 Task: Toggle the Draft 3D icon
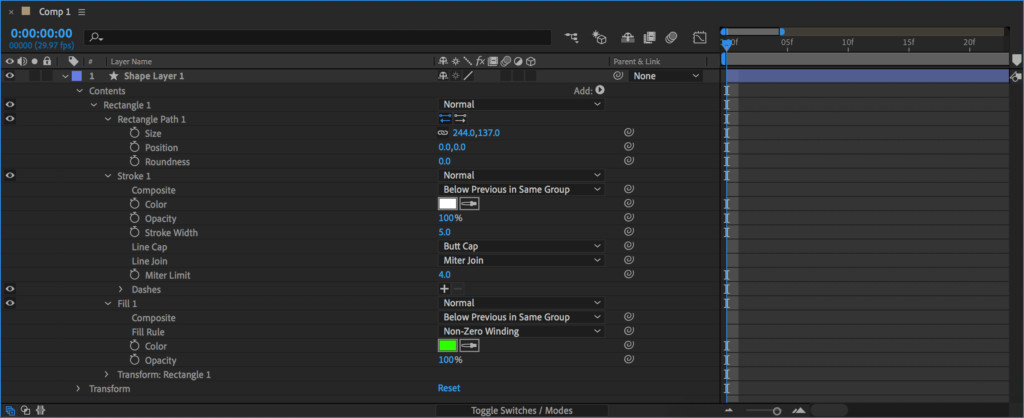click(600, 38)
